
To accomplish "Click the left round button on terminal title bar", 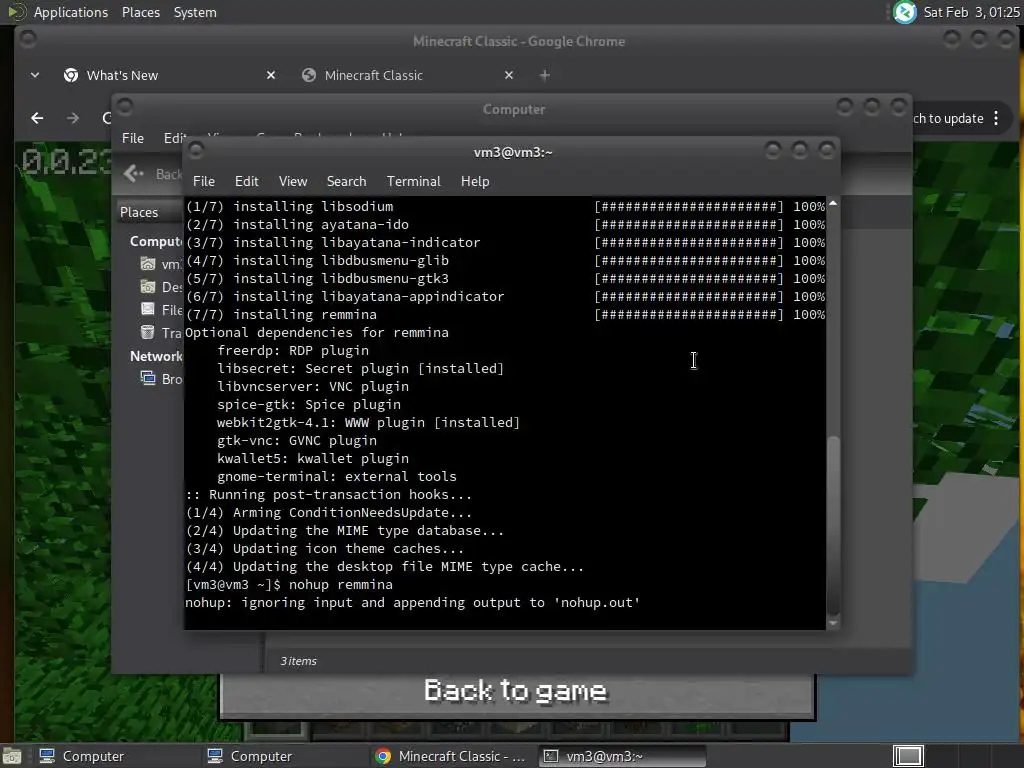I will point(195,150).
